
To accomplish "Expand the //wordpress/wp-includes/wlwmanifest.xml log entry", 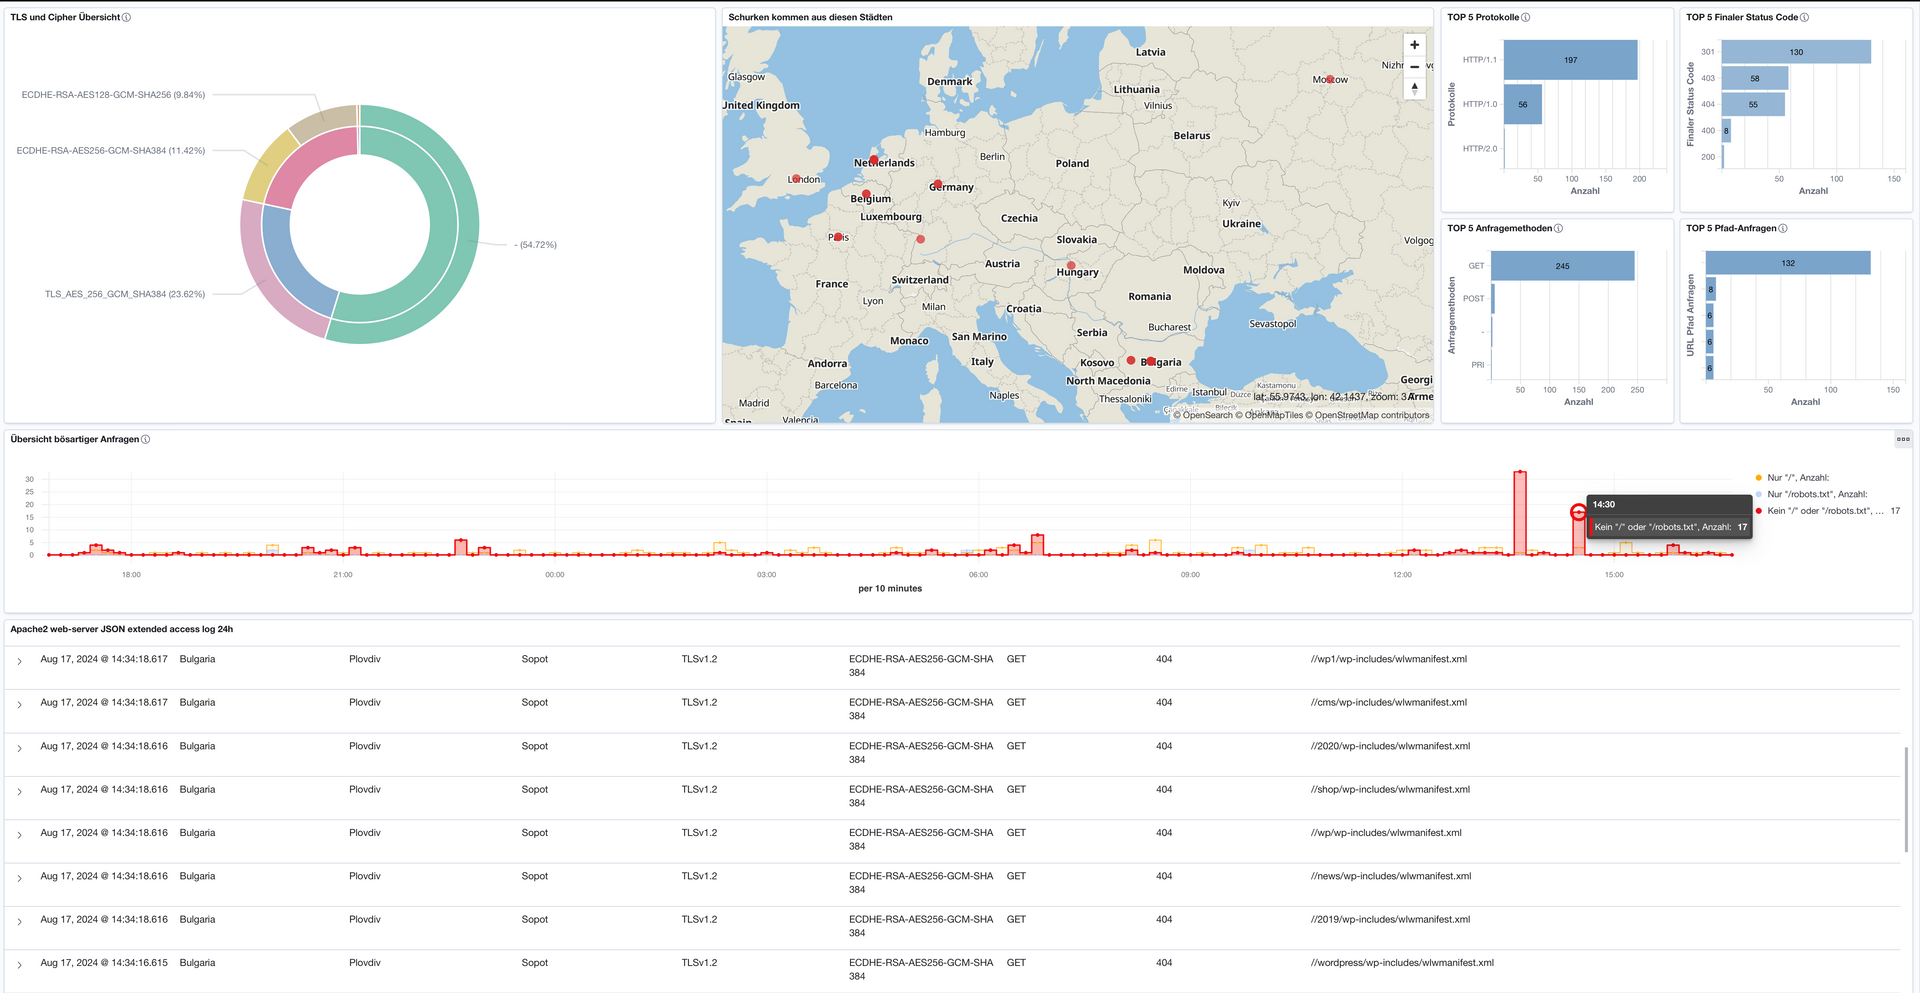I will tap(20, 963).
